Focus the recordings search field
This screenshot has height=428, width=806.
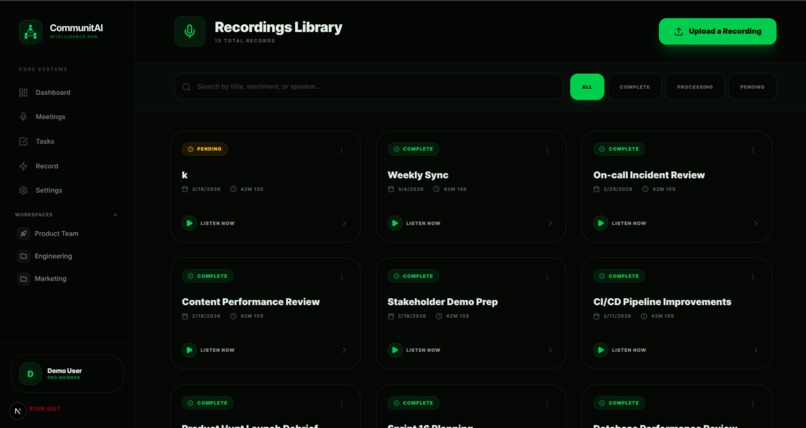(x=368, y=87)
